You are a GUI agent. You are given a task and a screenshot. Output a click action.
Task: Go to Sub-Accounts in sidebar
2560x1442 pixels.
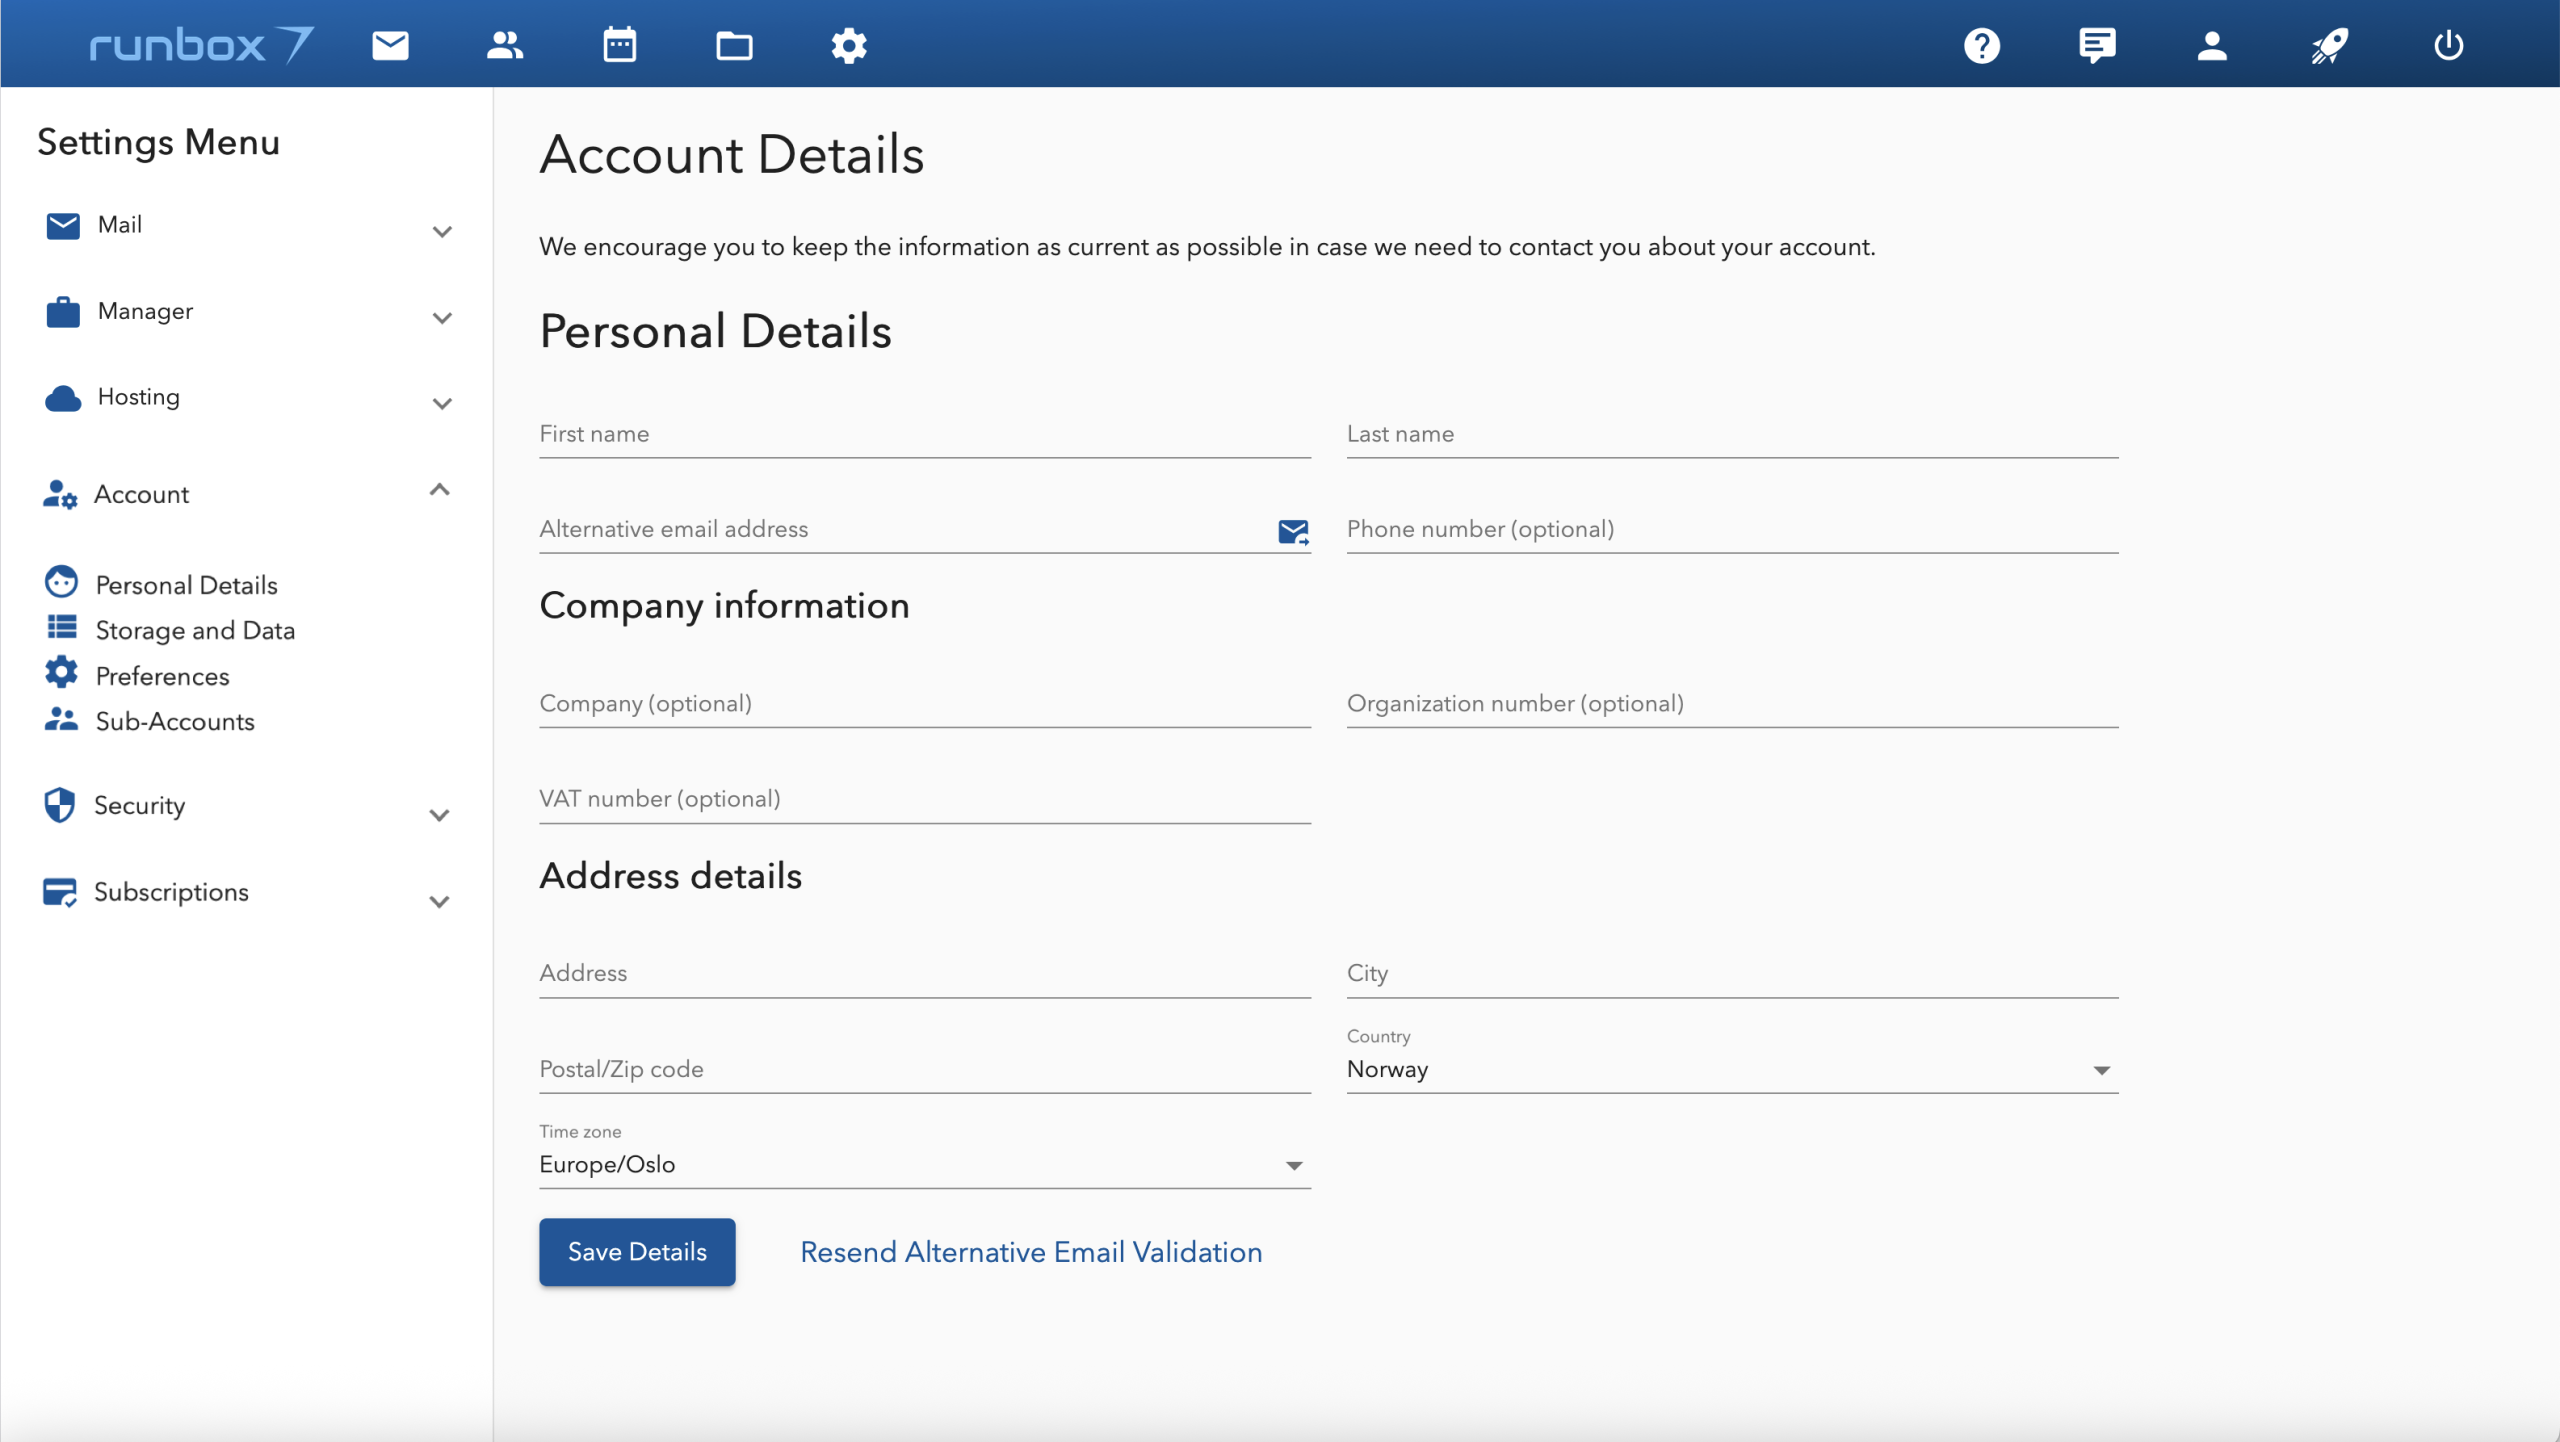coord(175,721)
